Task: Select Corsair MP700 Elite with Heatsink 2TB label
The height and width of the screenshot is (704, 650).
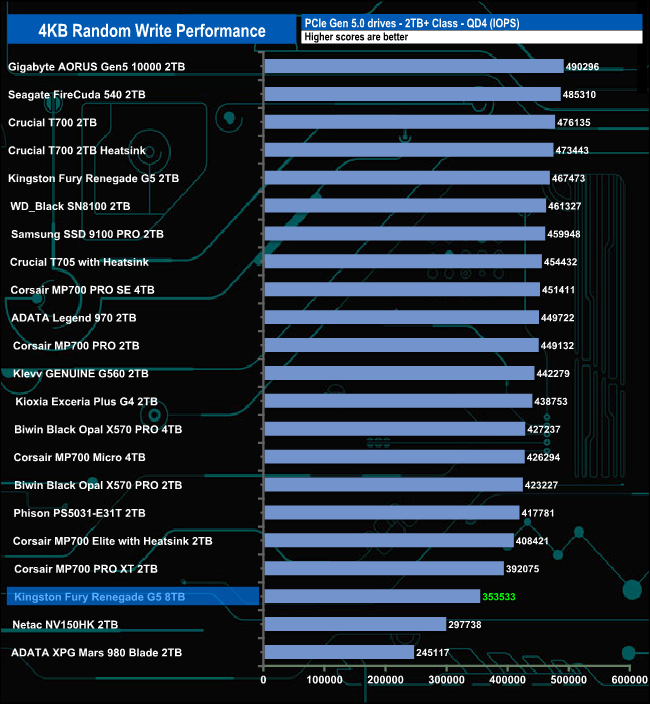Action: 113,541
